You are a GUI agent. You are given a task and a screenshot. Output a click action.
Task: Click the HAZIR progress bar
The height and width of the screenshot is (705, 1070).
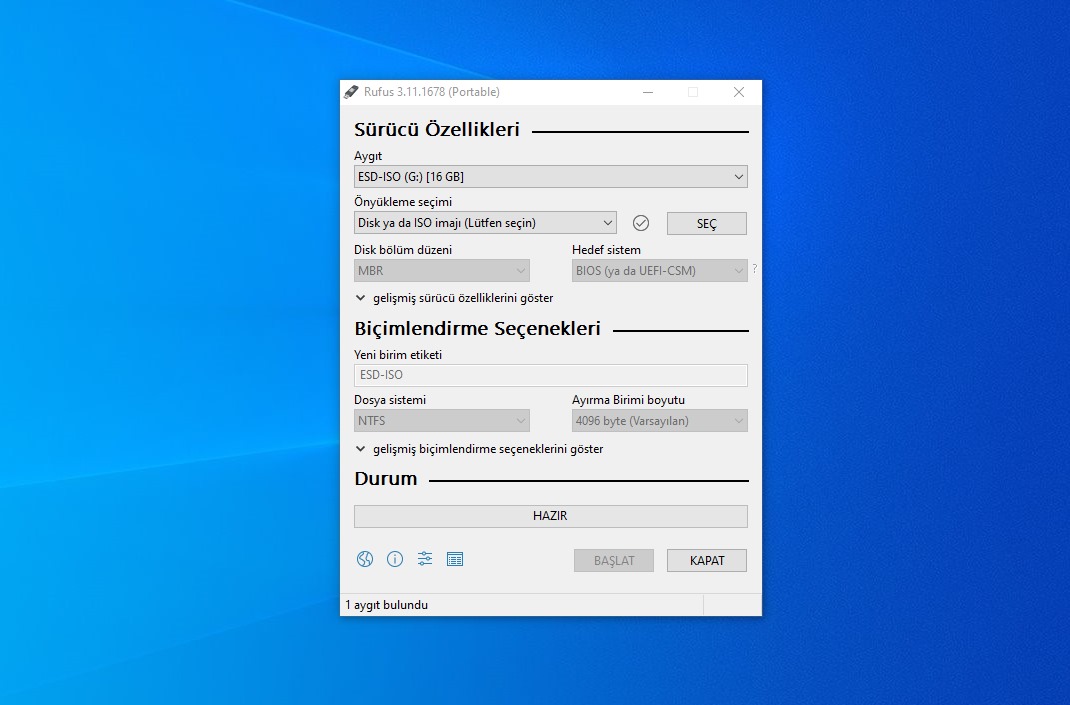pyautogui.click(x=550, y=516)
